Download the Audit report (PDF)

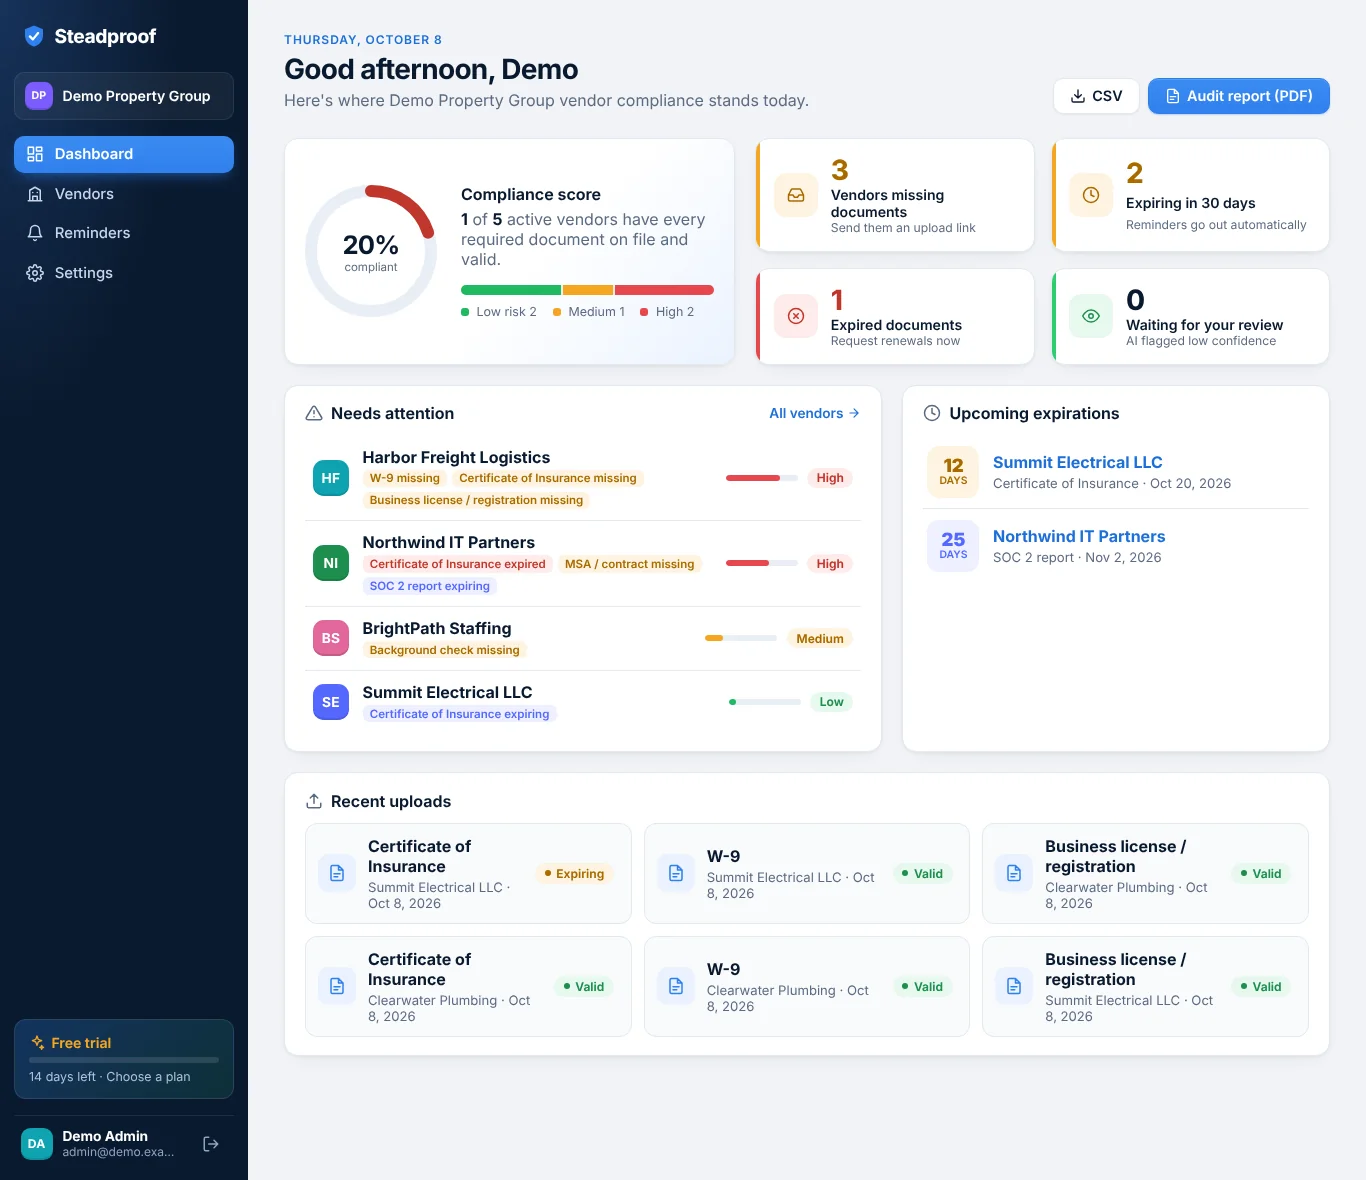click(1239, 96)
